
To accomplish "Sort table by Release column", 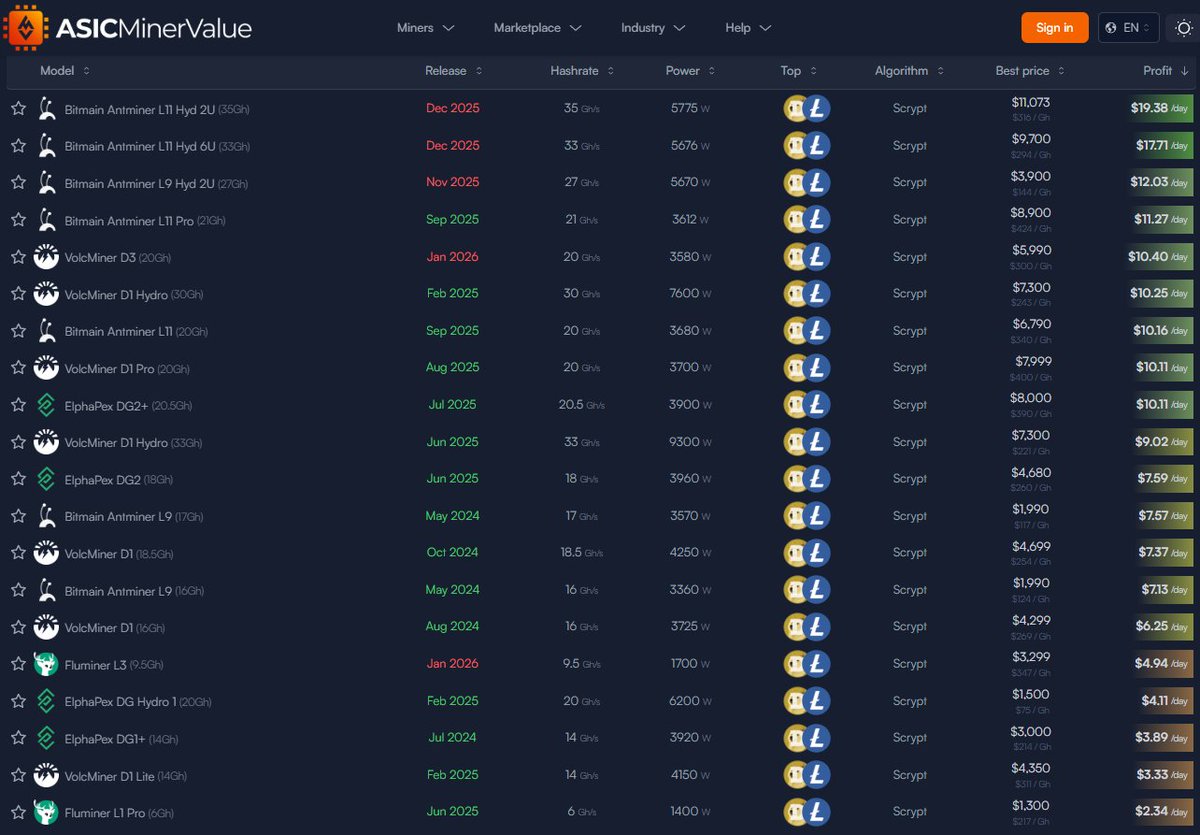I will point(454,71).
